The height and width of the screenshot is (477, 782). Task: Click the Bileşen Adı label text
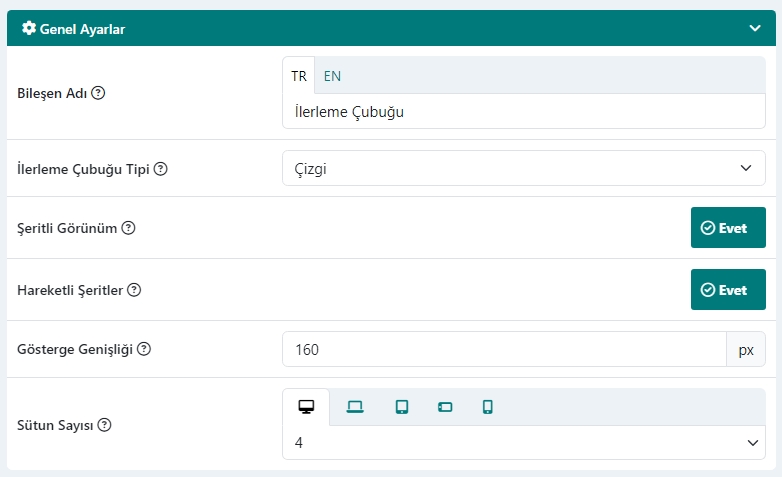pyautogui.click(x=52, y=93)
